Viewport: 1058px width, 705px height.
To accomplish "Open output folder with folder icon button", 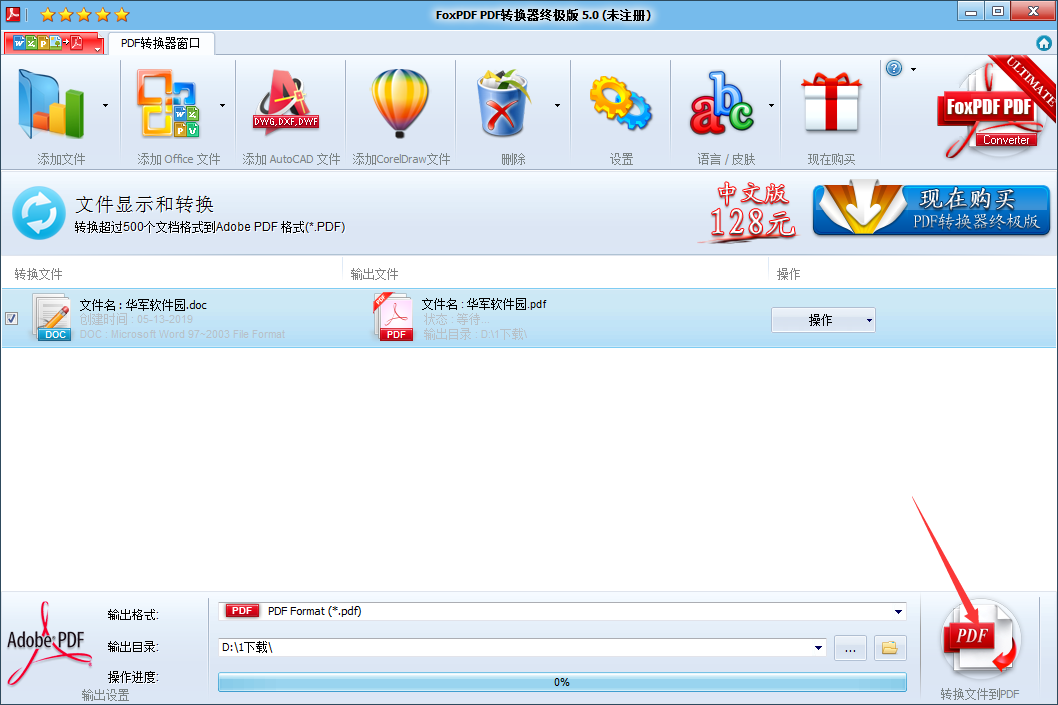I will pos(890,648).
